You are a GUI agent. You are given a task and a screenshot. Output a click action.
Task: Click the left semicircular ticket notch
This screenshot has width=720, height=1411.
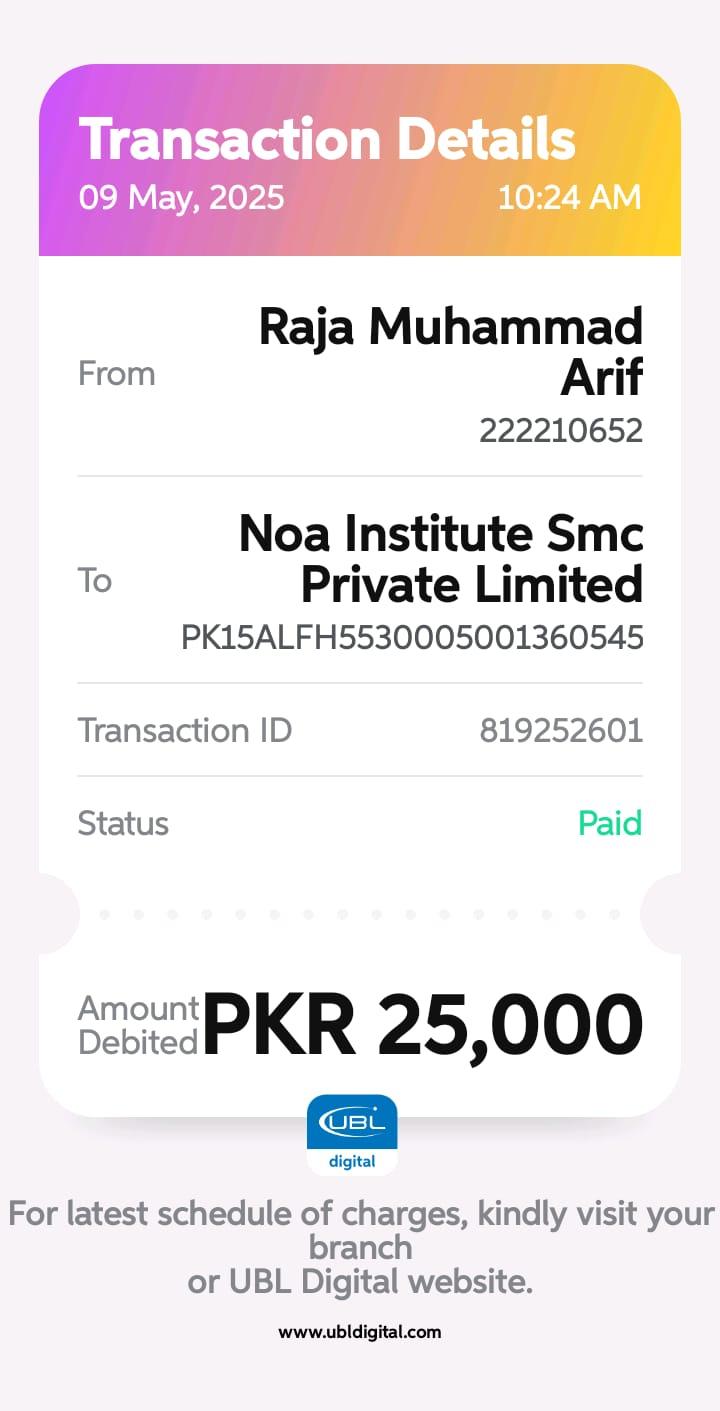pos(56,914)
